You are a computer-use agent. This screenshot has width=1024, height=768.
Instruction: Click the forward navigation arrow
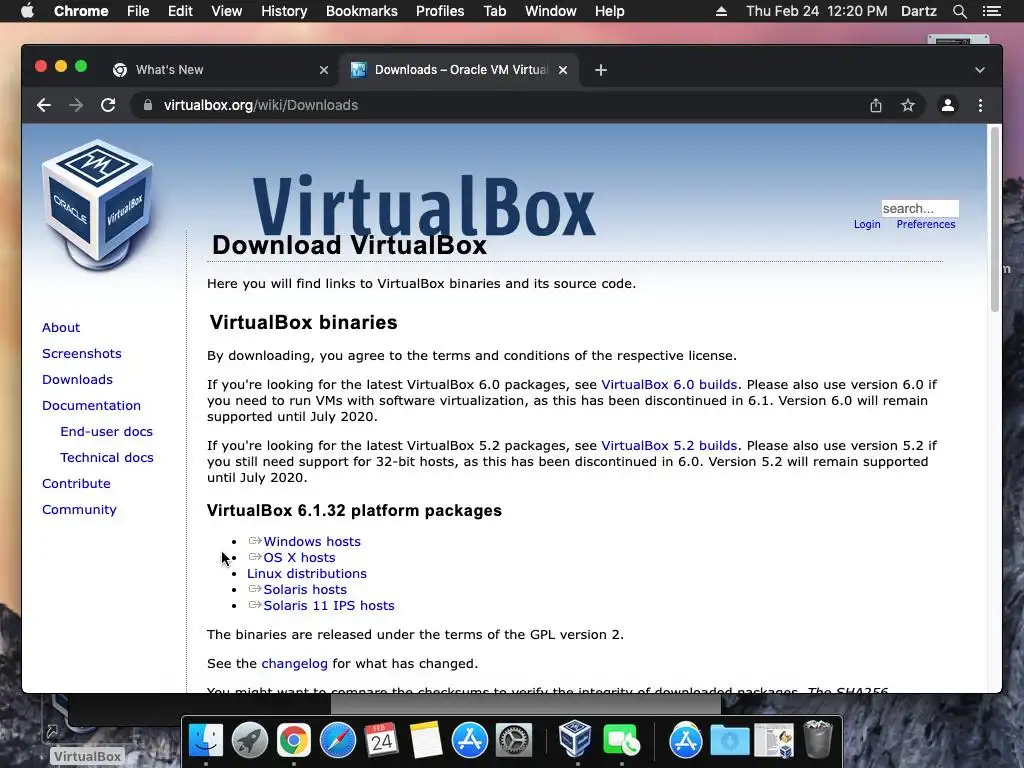point(76,105)
